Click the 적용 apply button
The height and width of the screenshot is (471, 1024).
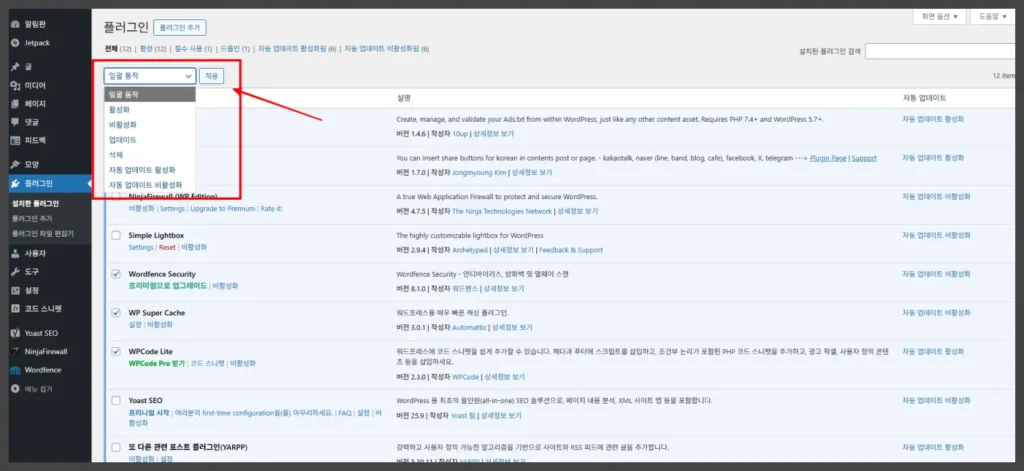click(x=212, y=76)
